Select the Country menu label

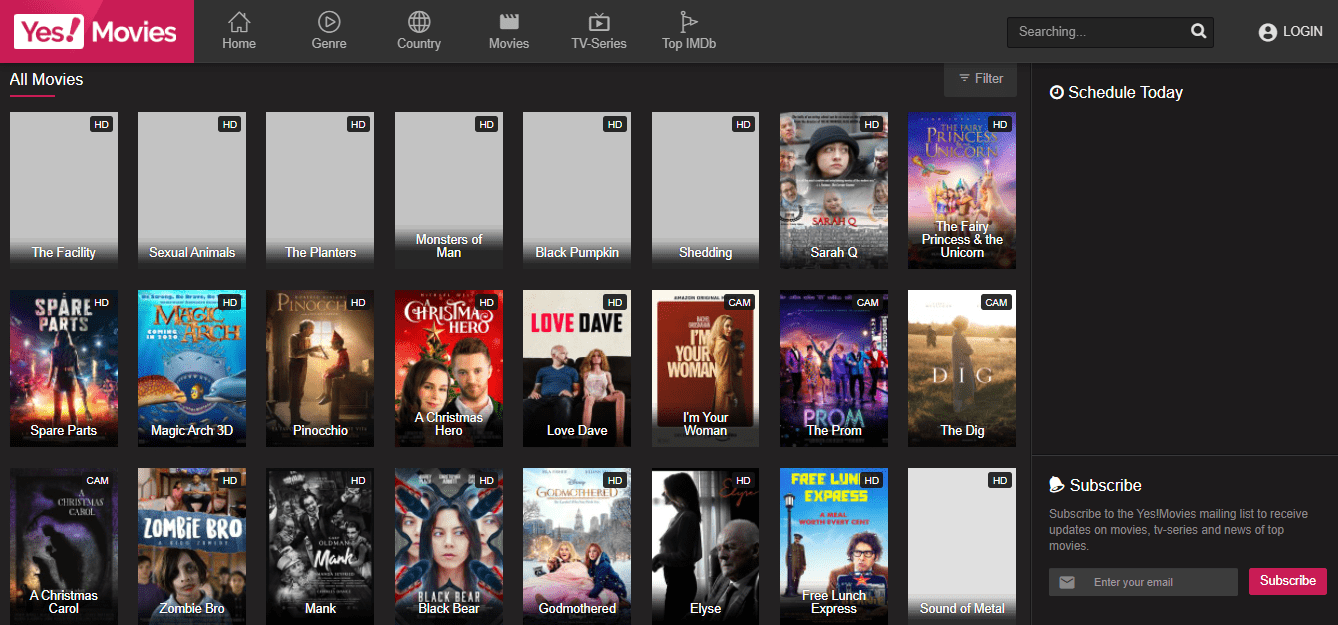[419, 44]
